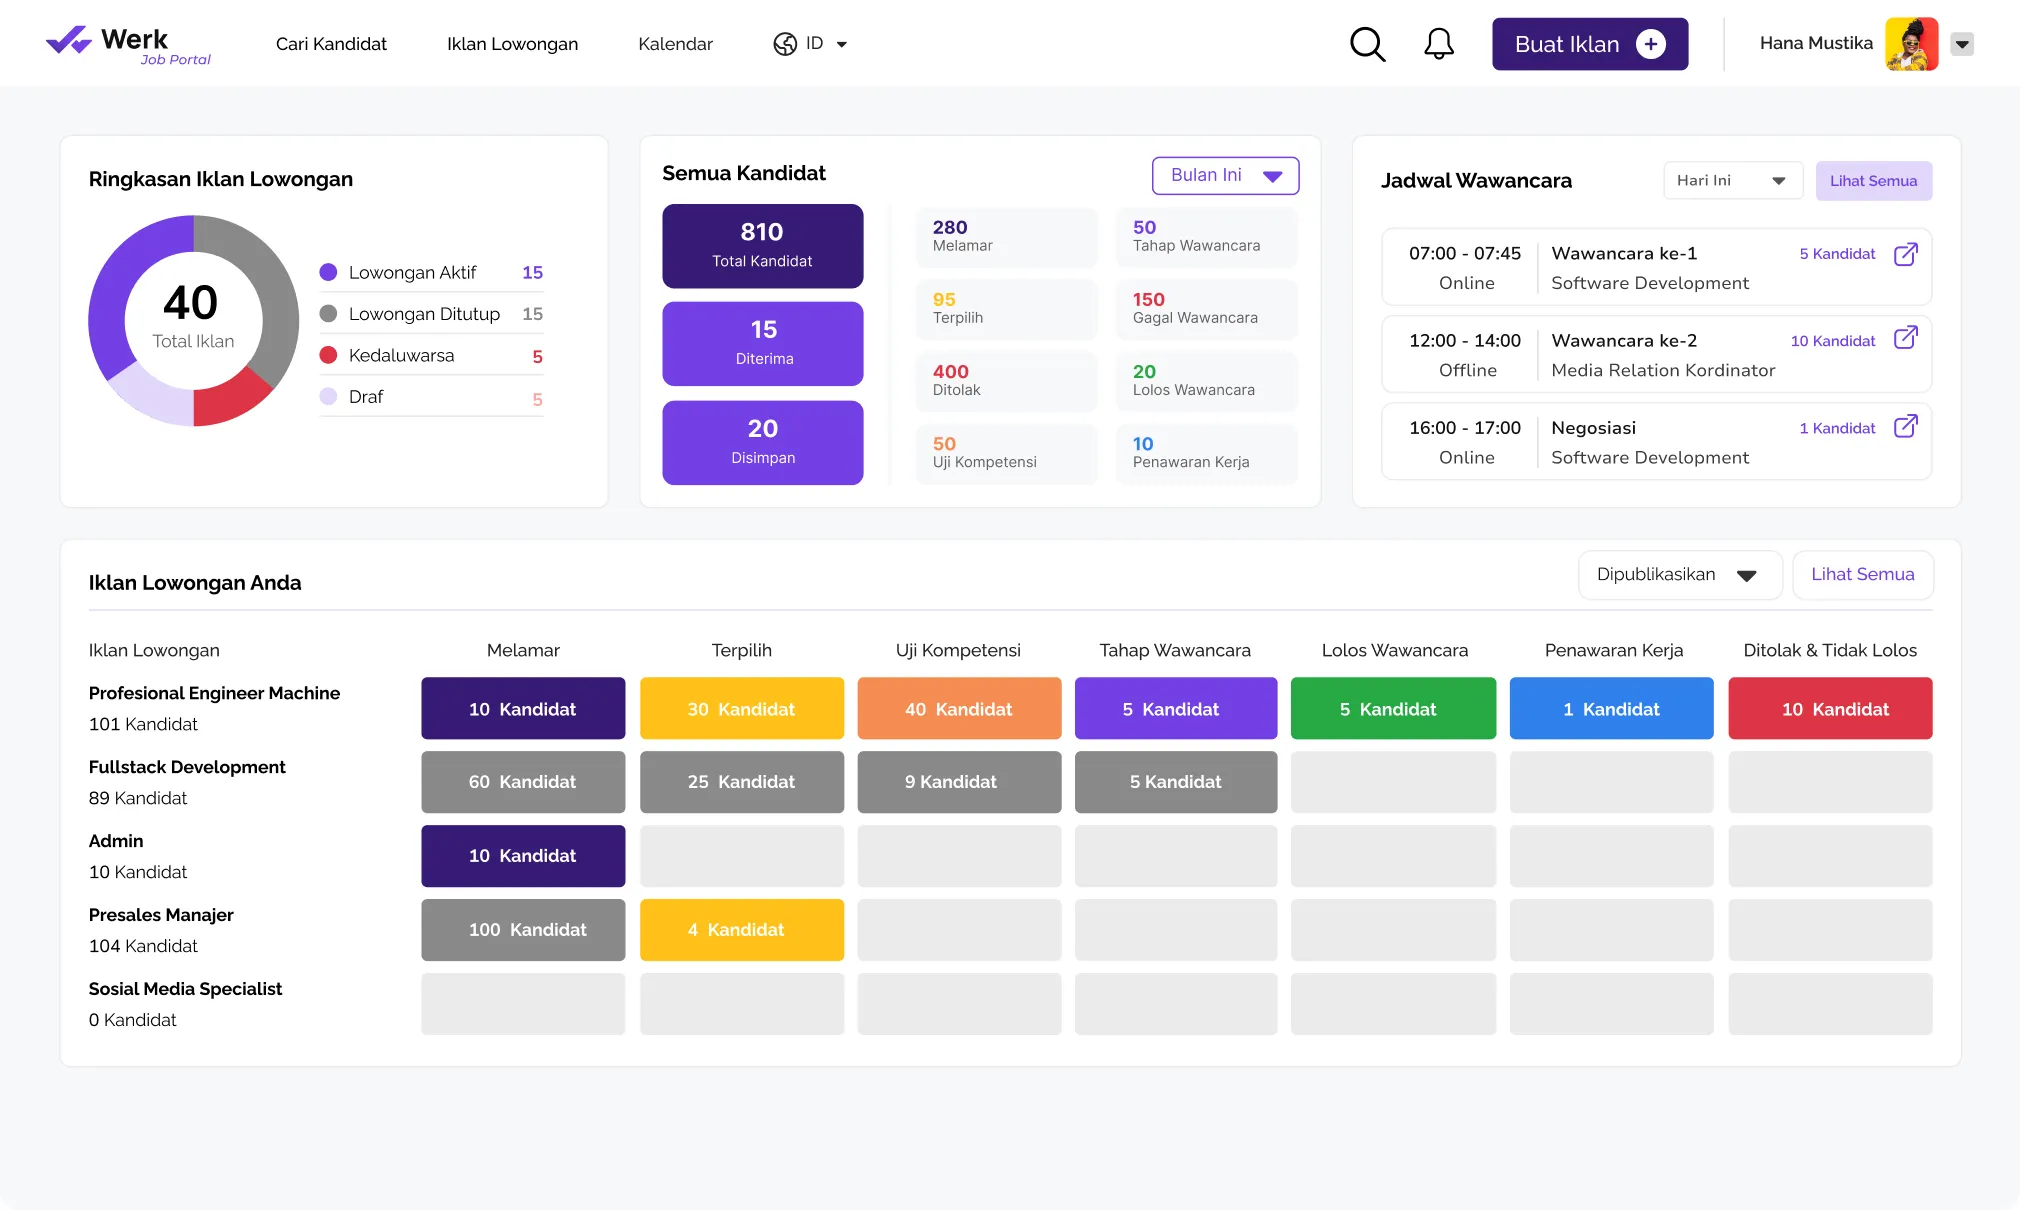Viewport: 2020px width, 1210px height.
Task: Open external link for Negosiasi schedule
Action: coord(1905,426)
